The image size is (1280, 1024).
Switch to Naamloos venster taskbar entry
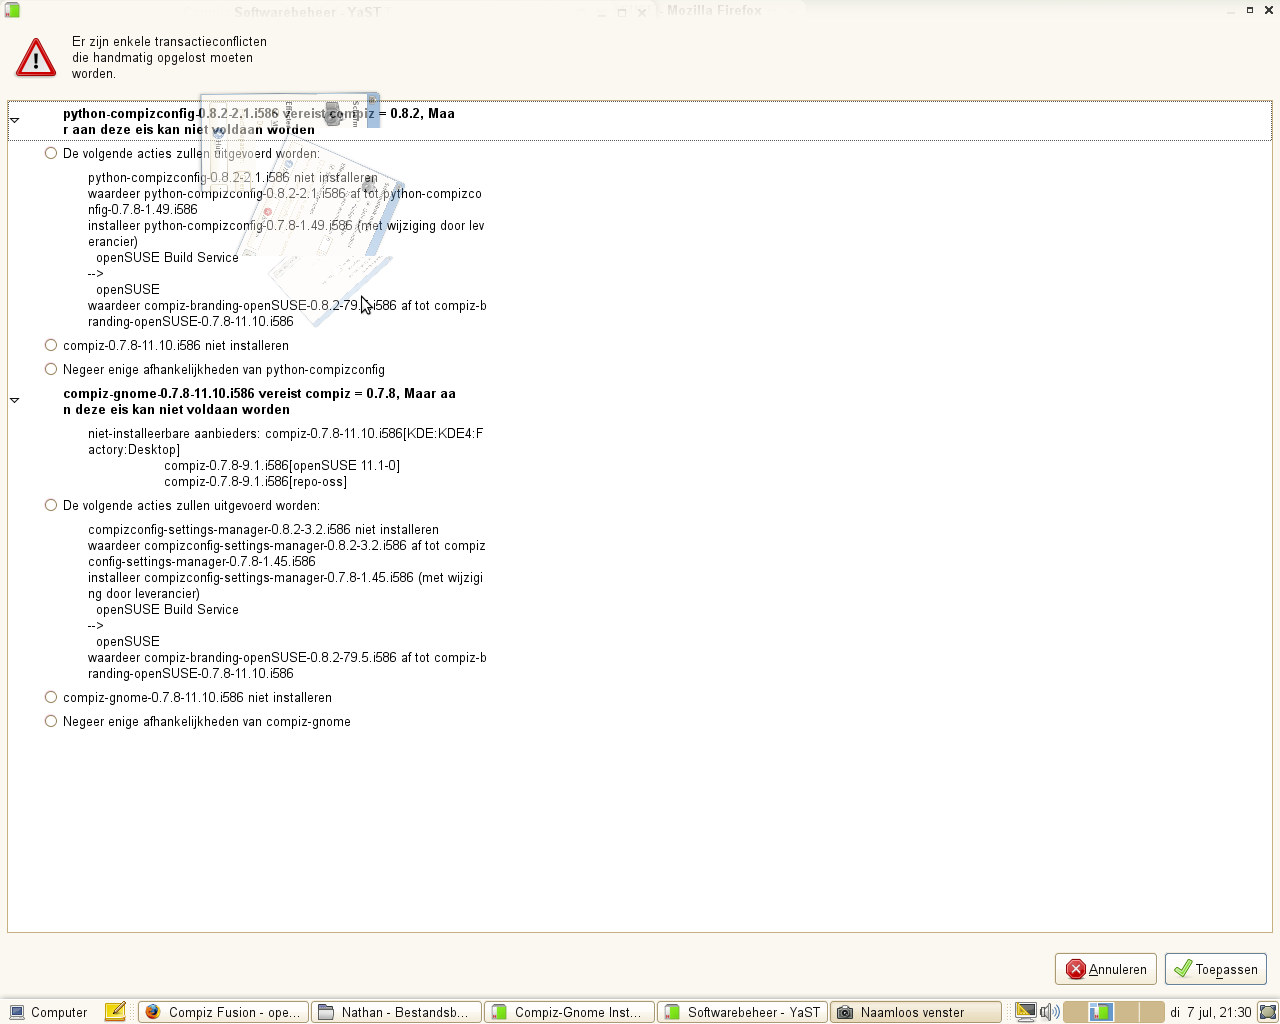915,1012
